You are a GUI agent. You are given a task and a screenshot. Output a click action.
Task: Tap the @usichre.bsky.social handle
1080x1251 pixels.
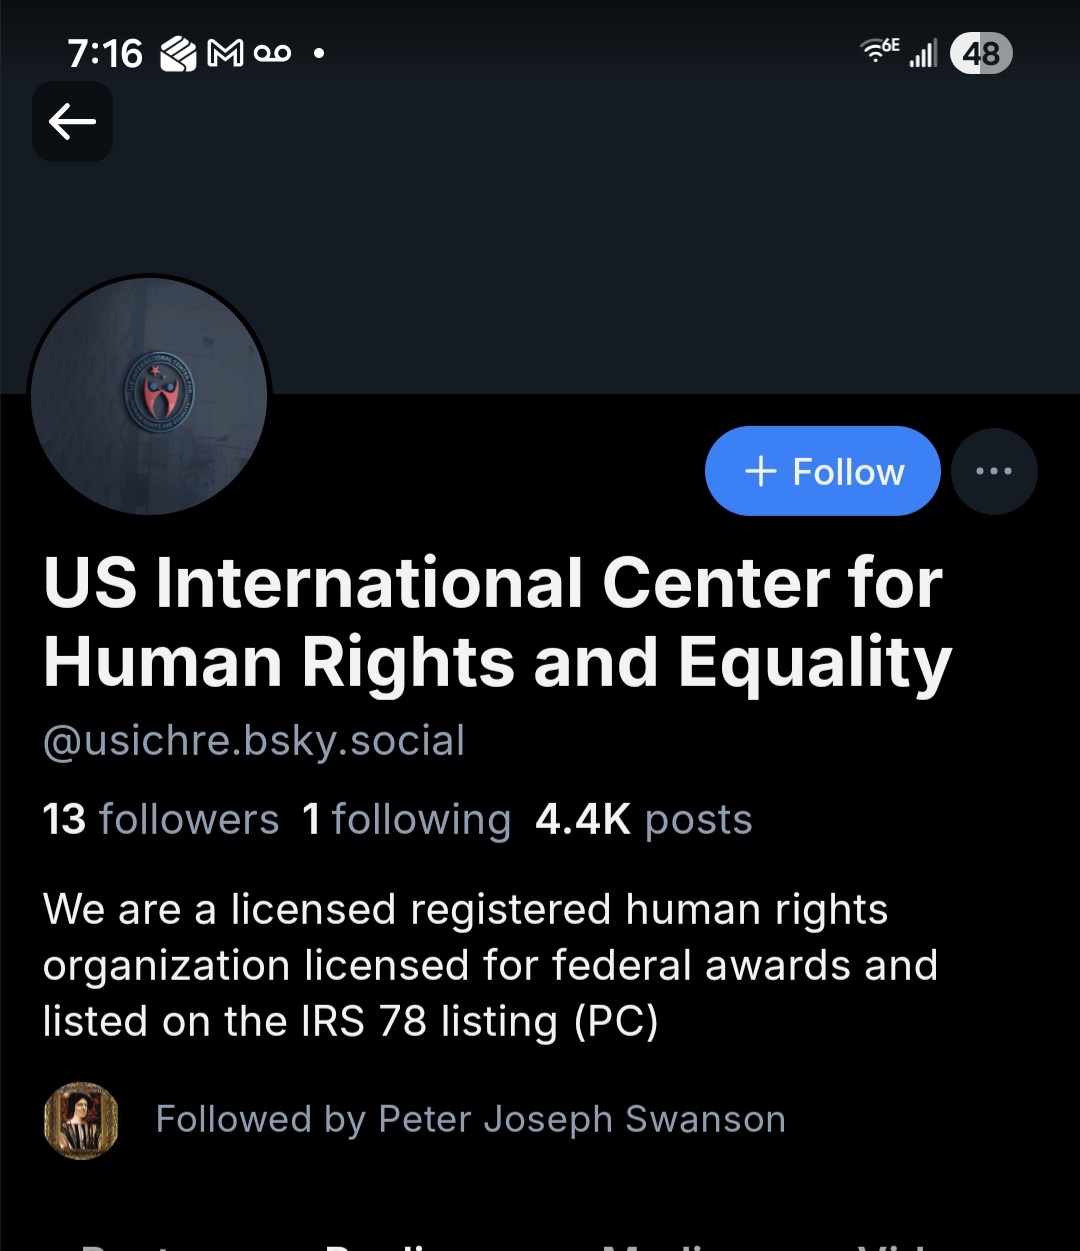pyautogui.click(x=254, y=742)
